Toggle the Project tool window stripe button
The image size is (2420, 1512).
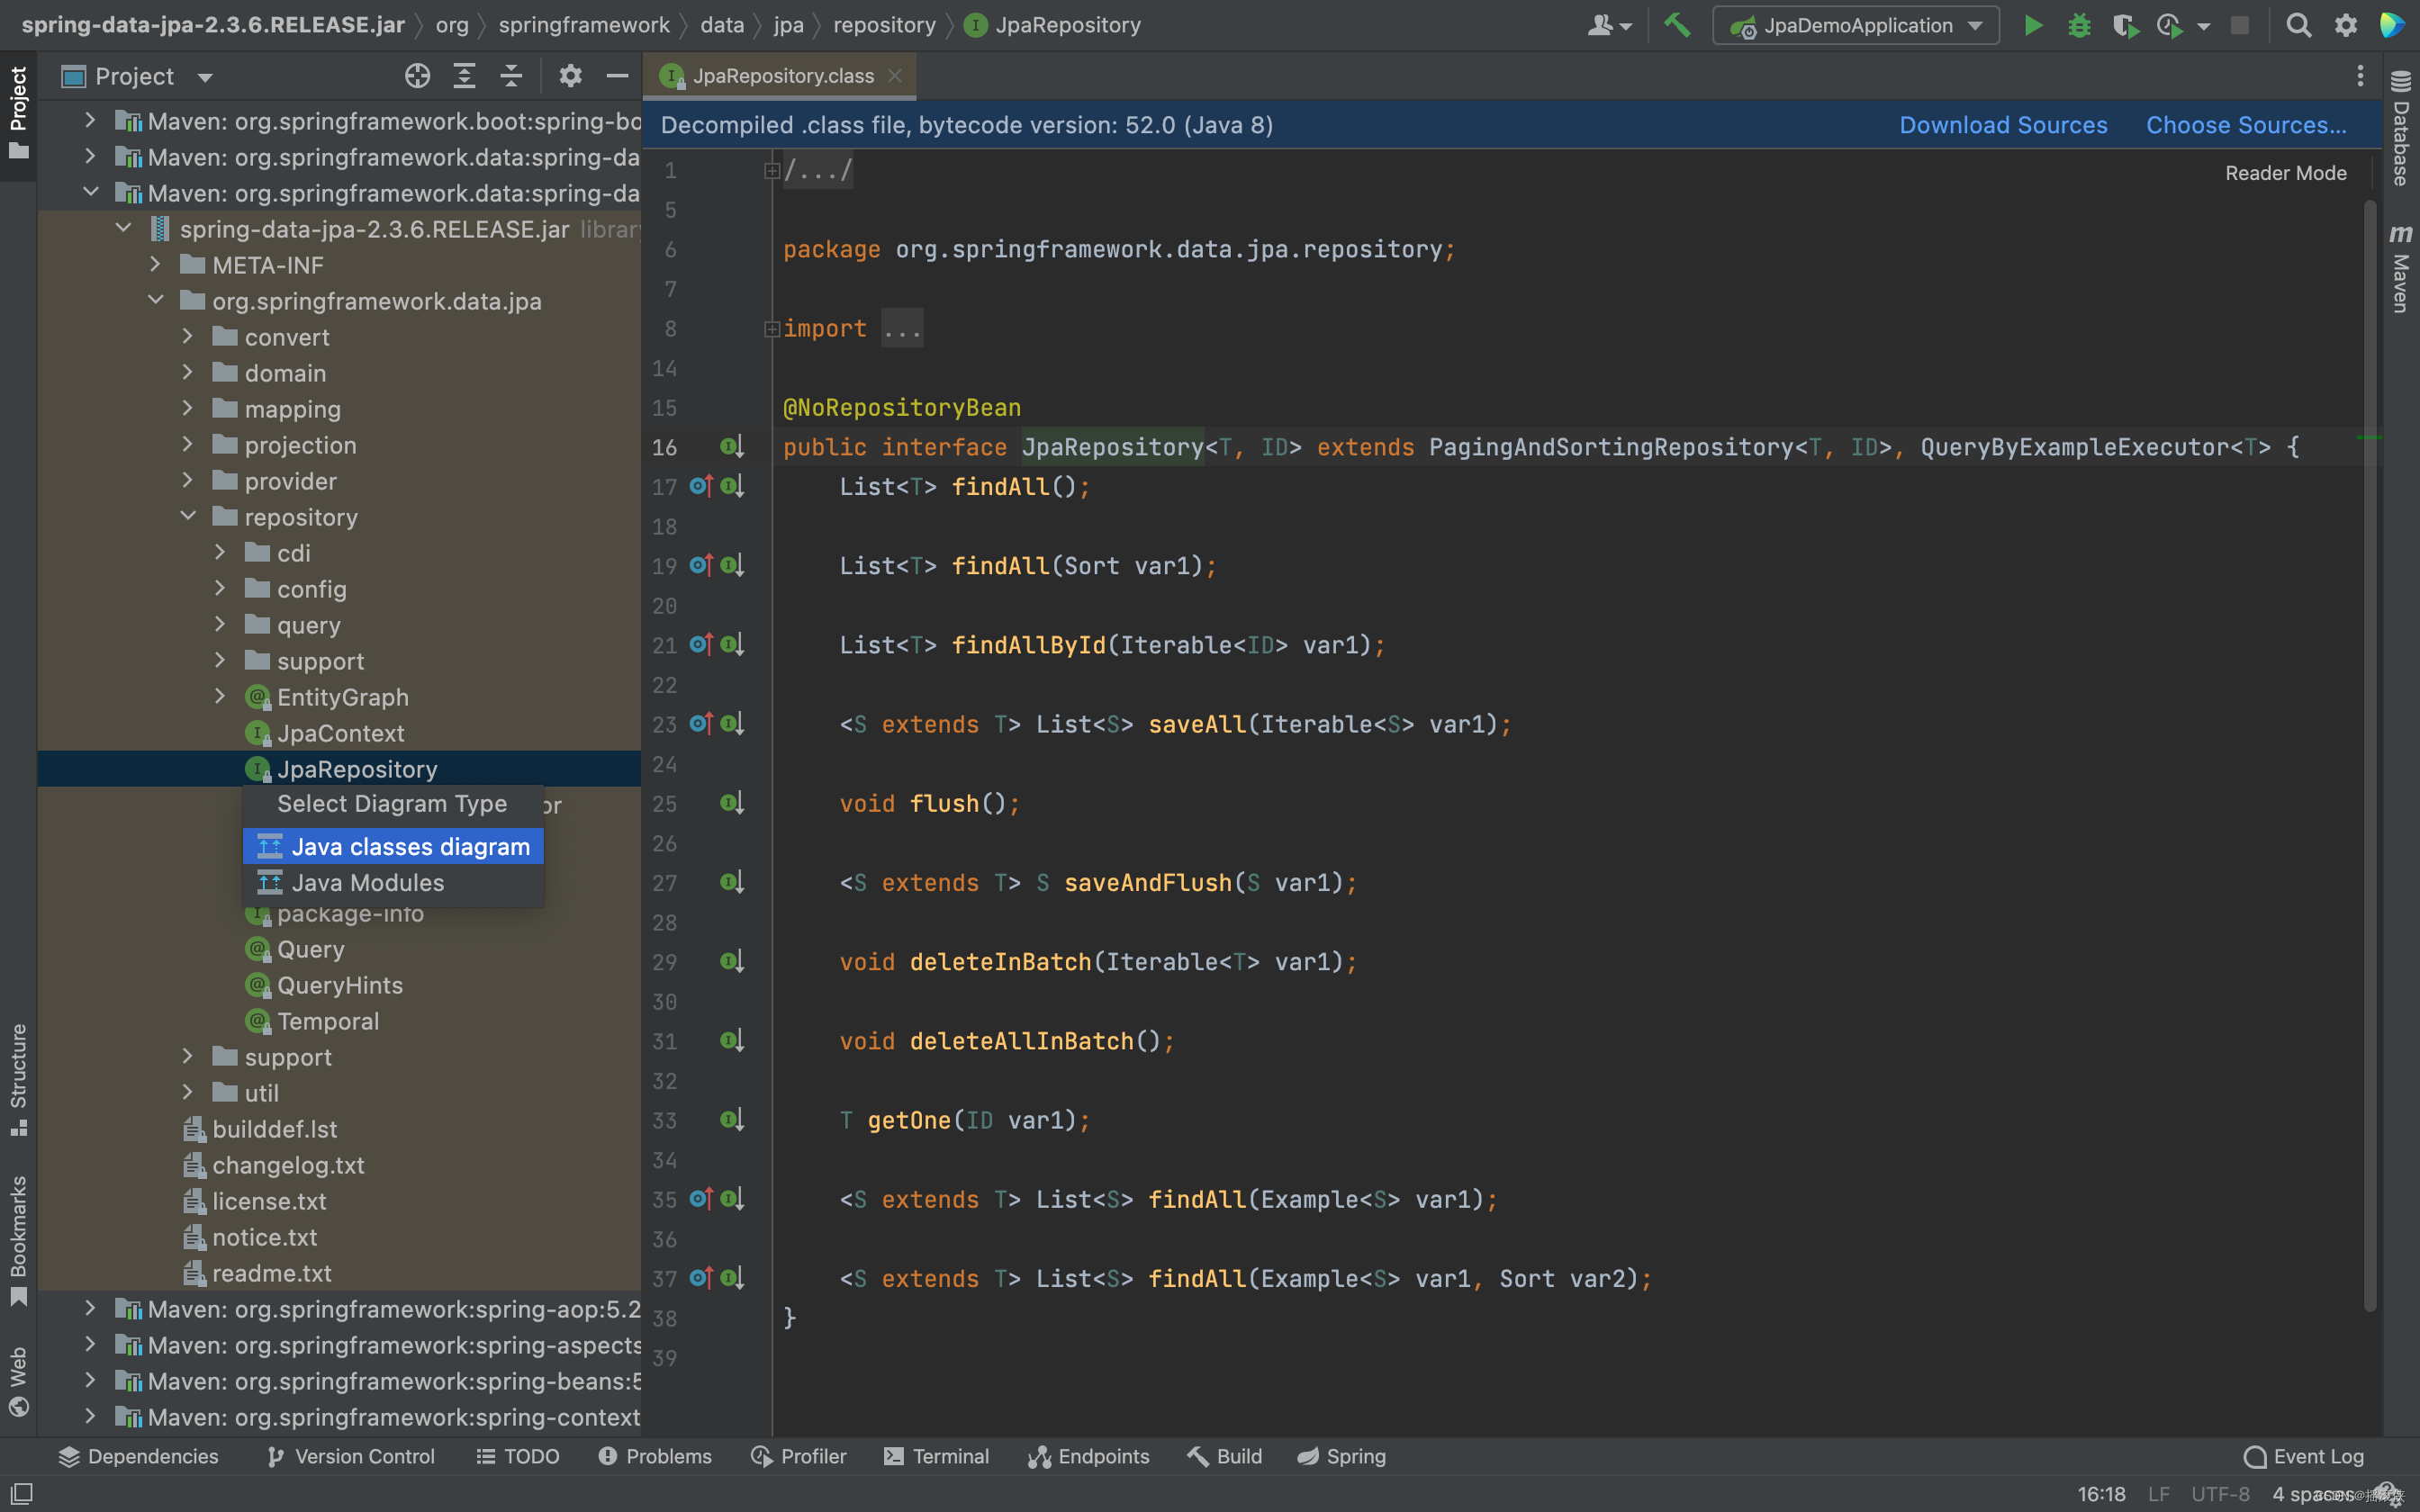[x=18, y=113]
